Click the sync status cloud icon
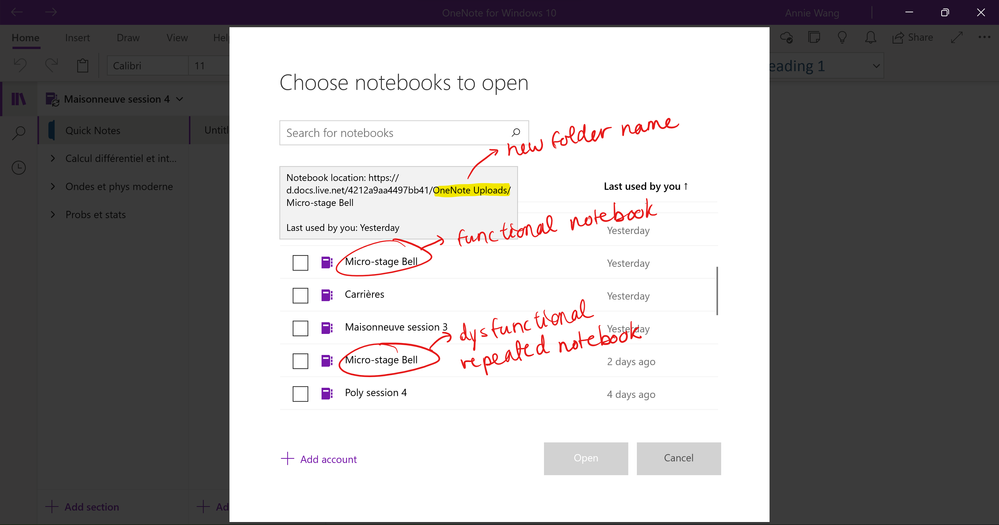The width and height of the screenshot is (999, 525). (787, 38)
